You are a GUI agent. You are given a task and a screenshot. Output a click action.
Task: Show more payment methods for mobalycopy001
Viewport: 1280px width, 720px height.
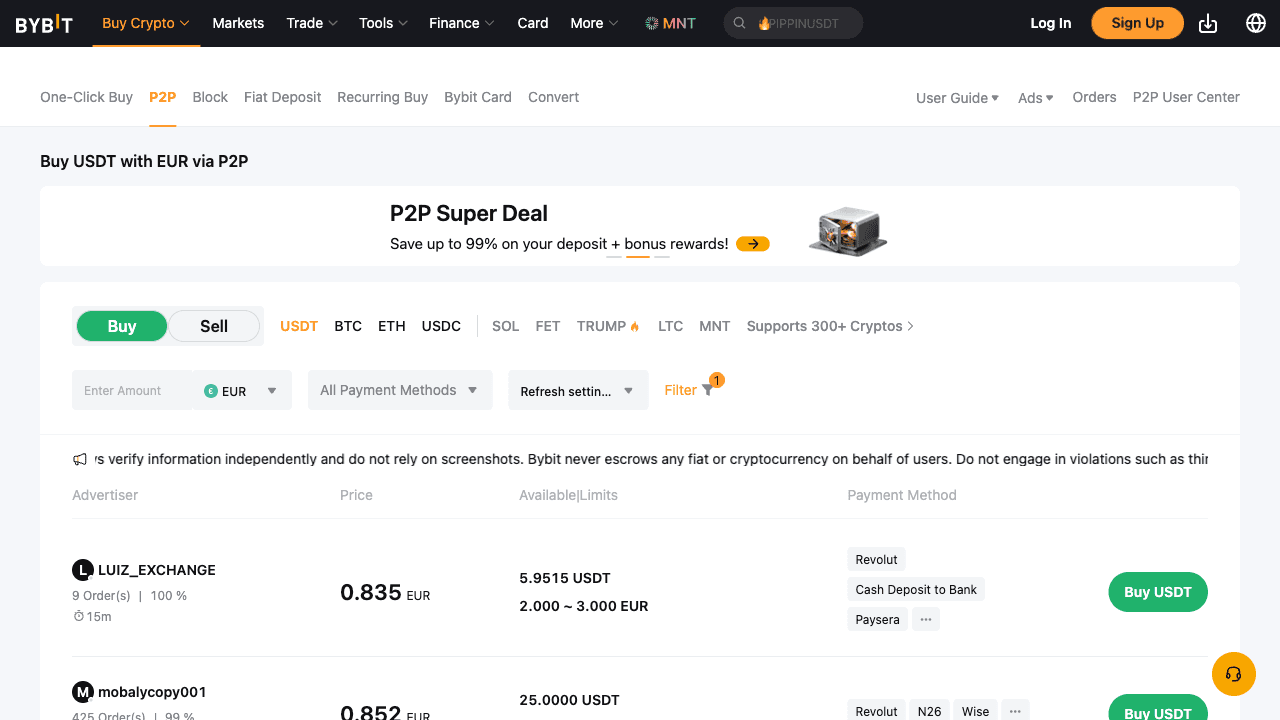pyautogui.click(x=1015, y=711)
